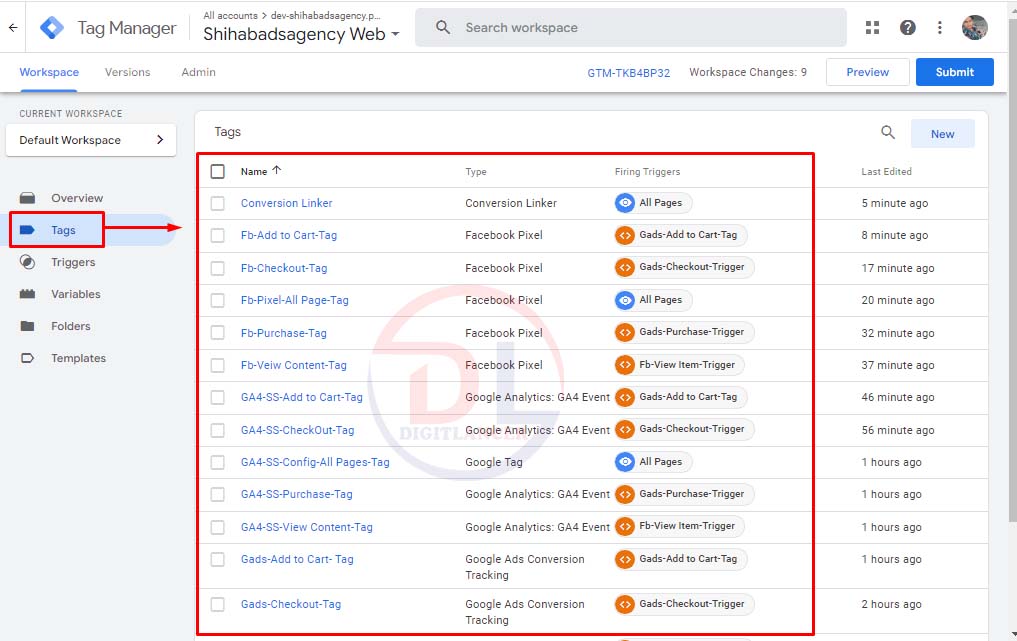The width and height of the screenshot is (1017, 641).
Task: Open the help question mark icon
Action: pyautogui.click(x=907, y=27)
